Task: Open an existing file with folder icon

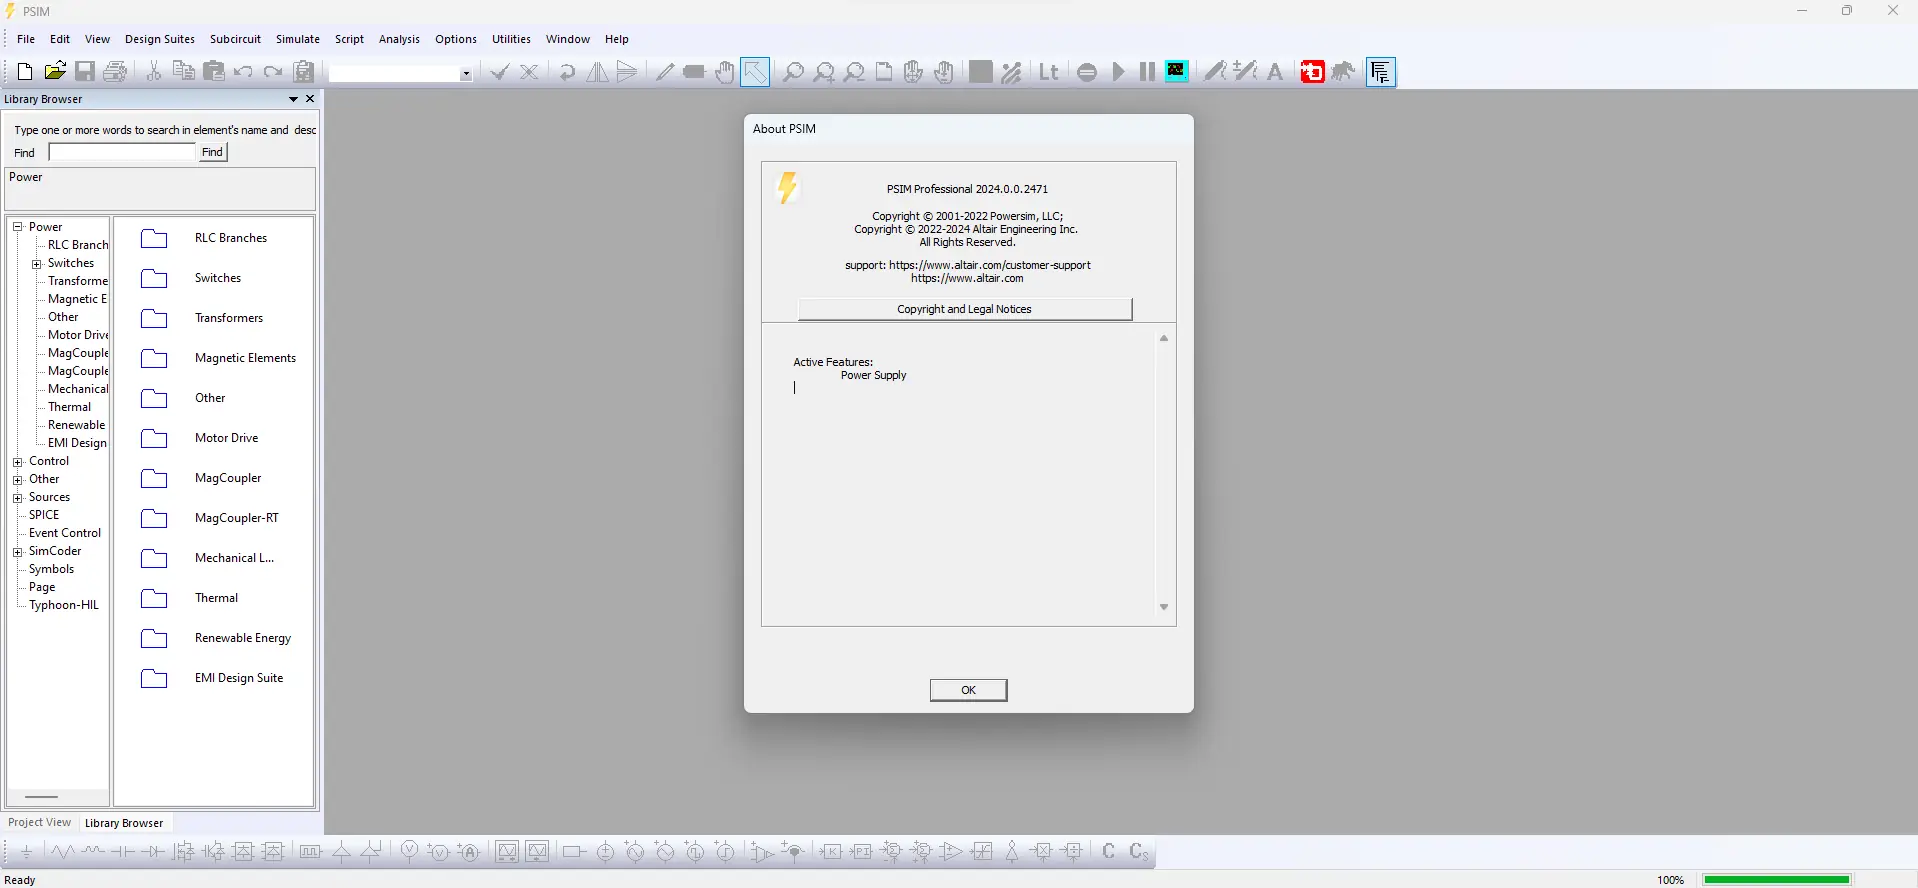Action: click(55, 71)
